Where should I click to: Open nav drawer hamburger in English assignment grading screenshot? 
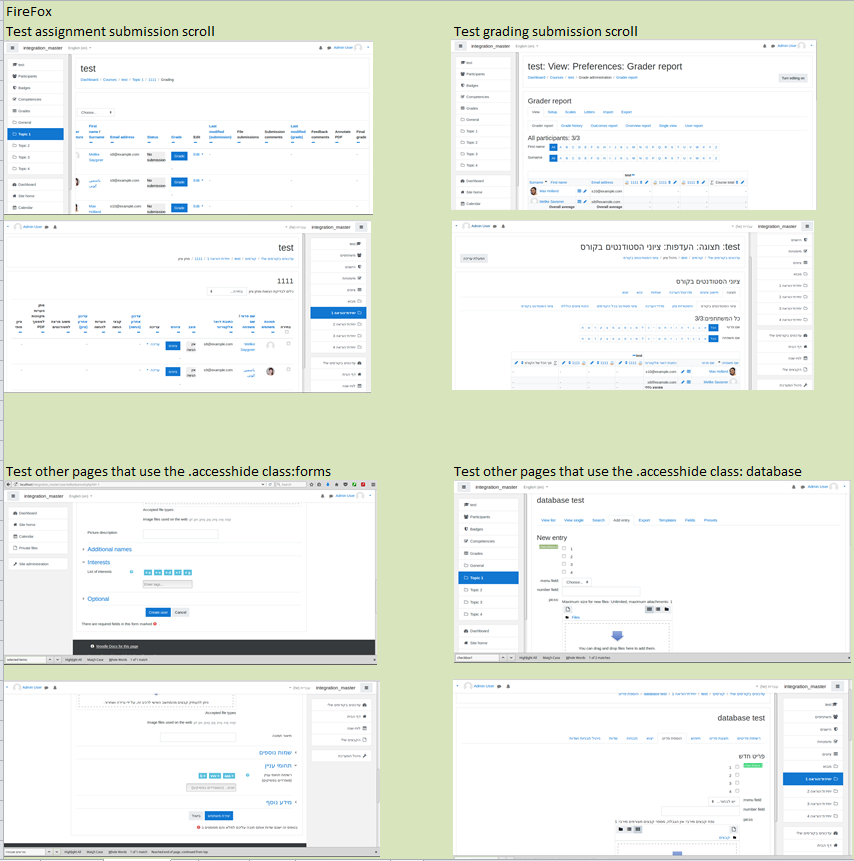pyautogui.click(x=13, y=48)
